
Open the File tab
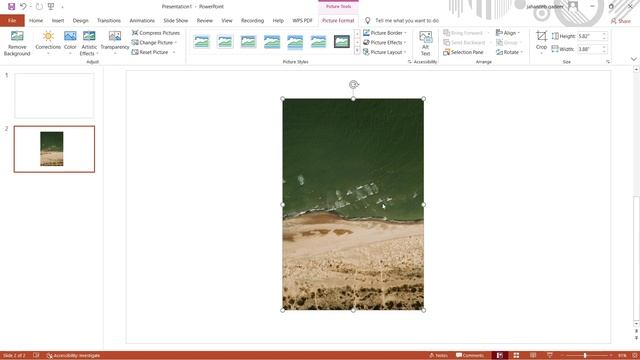(12, 20)
